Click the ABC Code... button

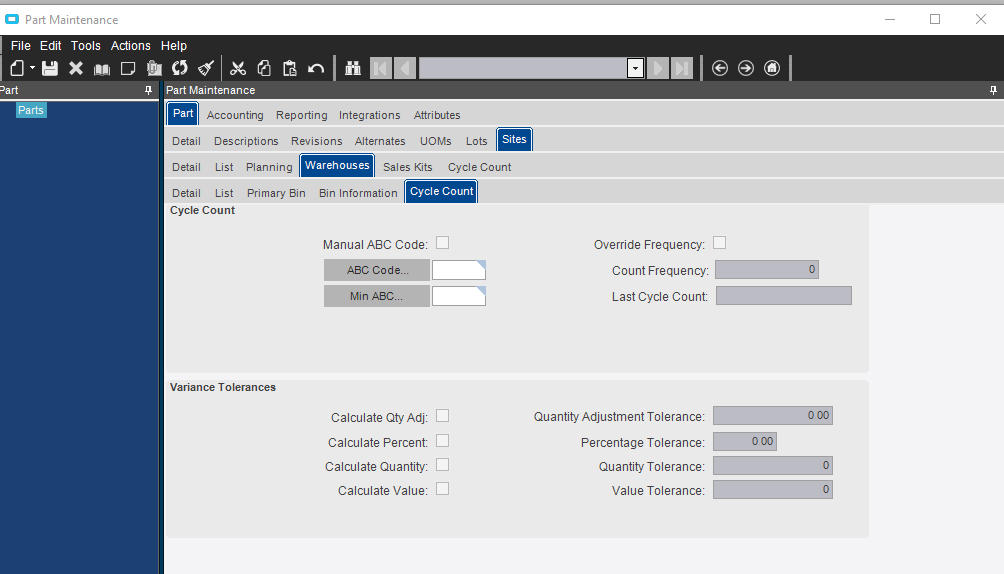coord(376,270)
